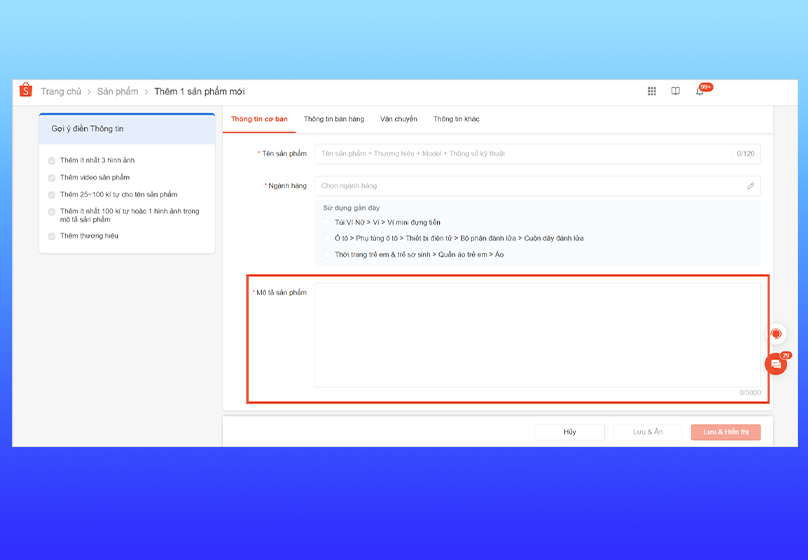This screenshot has height=560, width=808.
Task: Select recent category Túi Ví Nữ radio
Action: pos(327,222)
